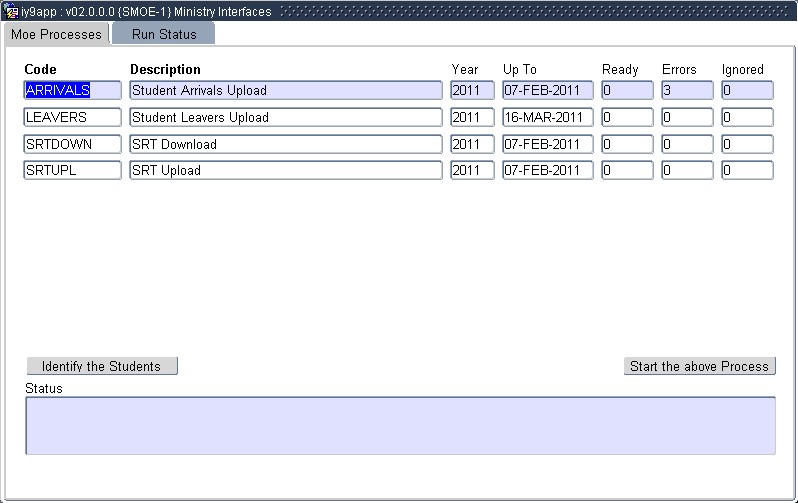
Task: Click the Ignored column label
Action: tap(743, 69)
